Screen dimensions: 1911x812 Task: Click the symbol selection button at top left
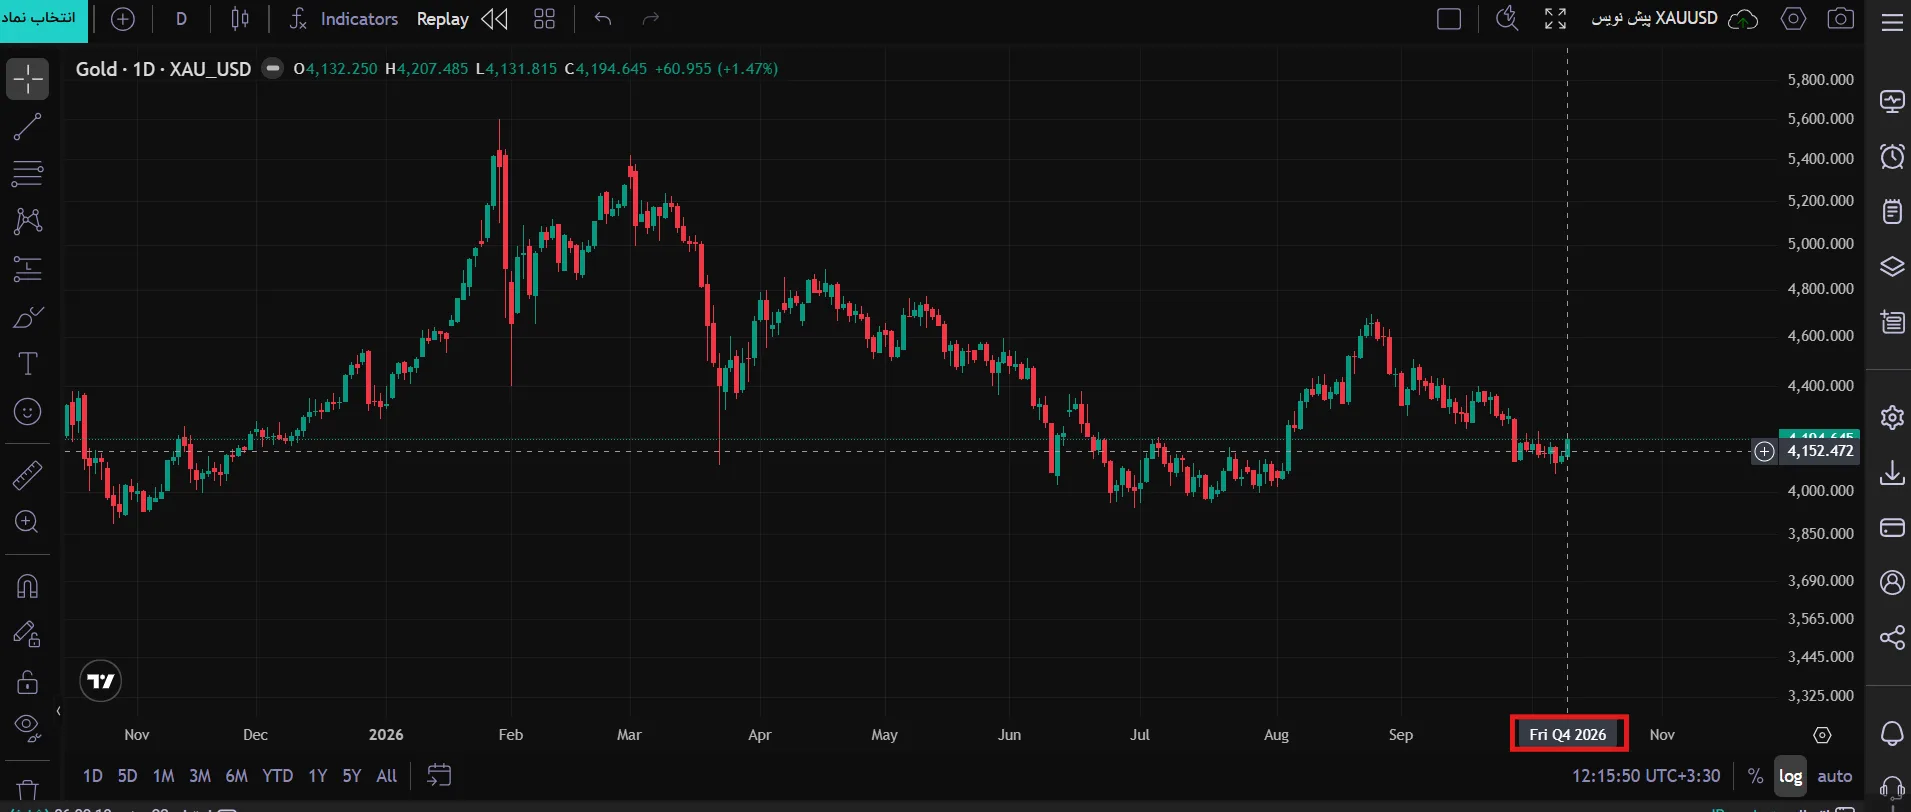point(43,20)
